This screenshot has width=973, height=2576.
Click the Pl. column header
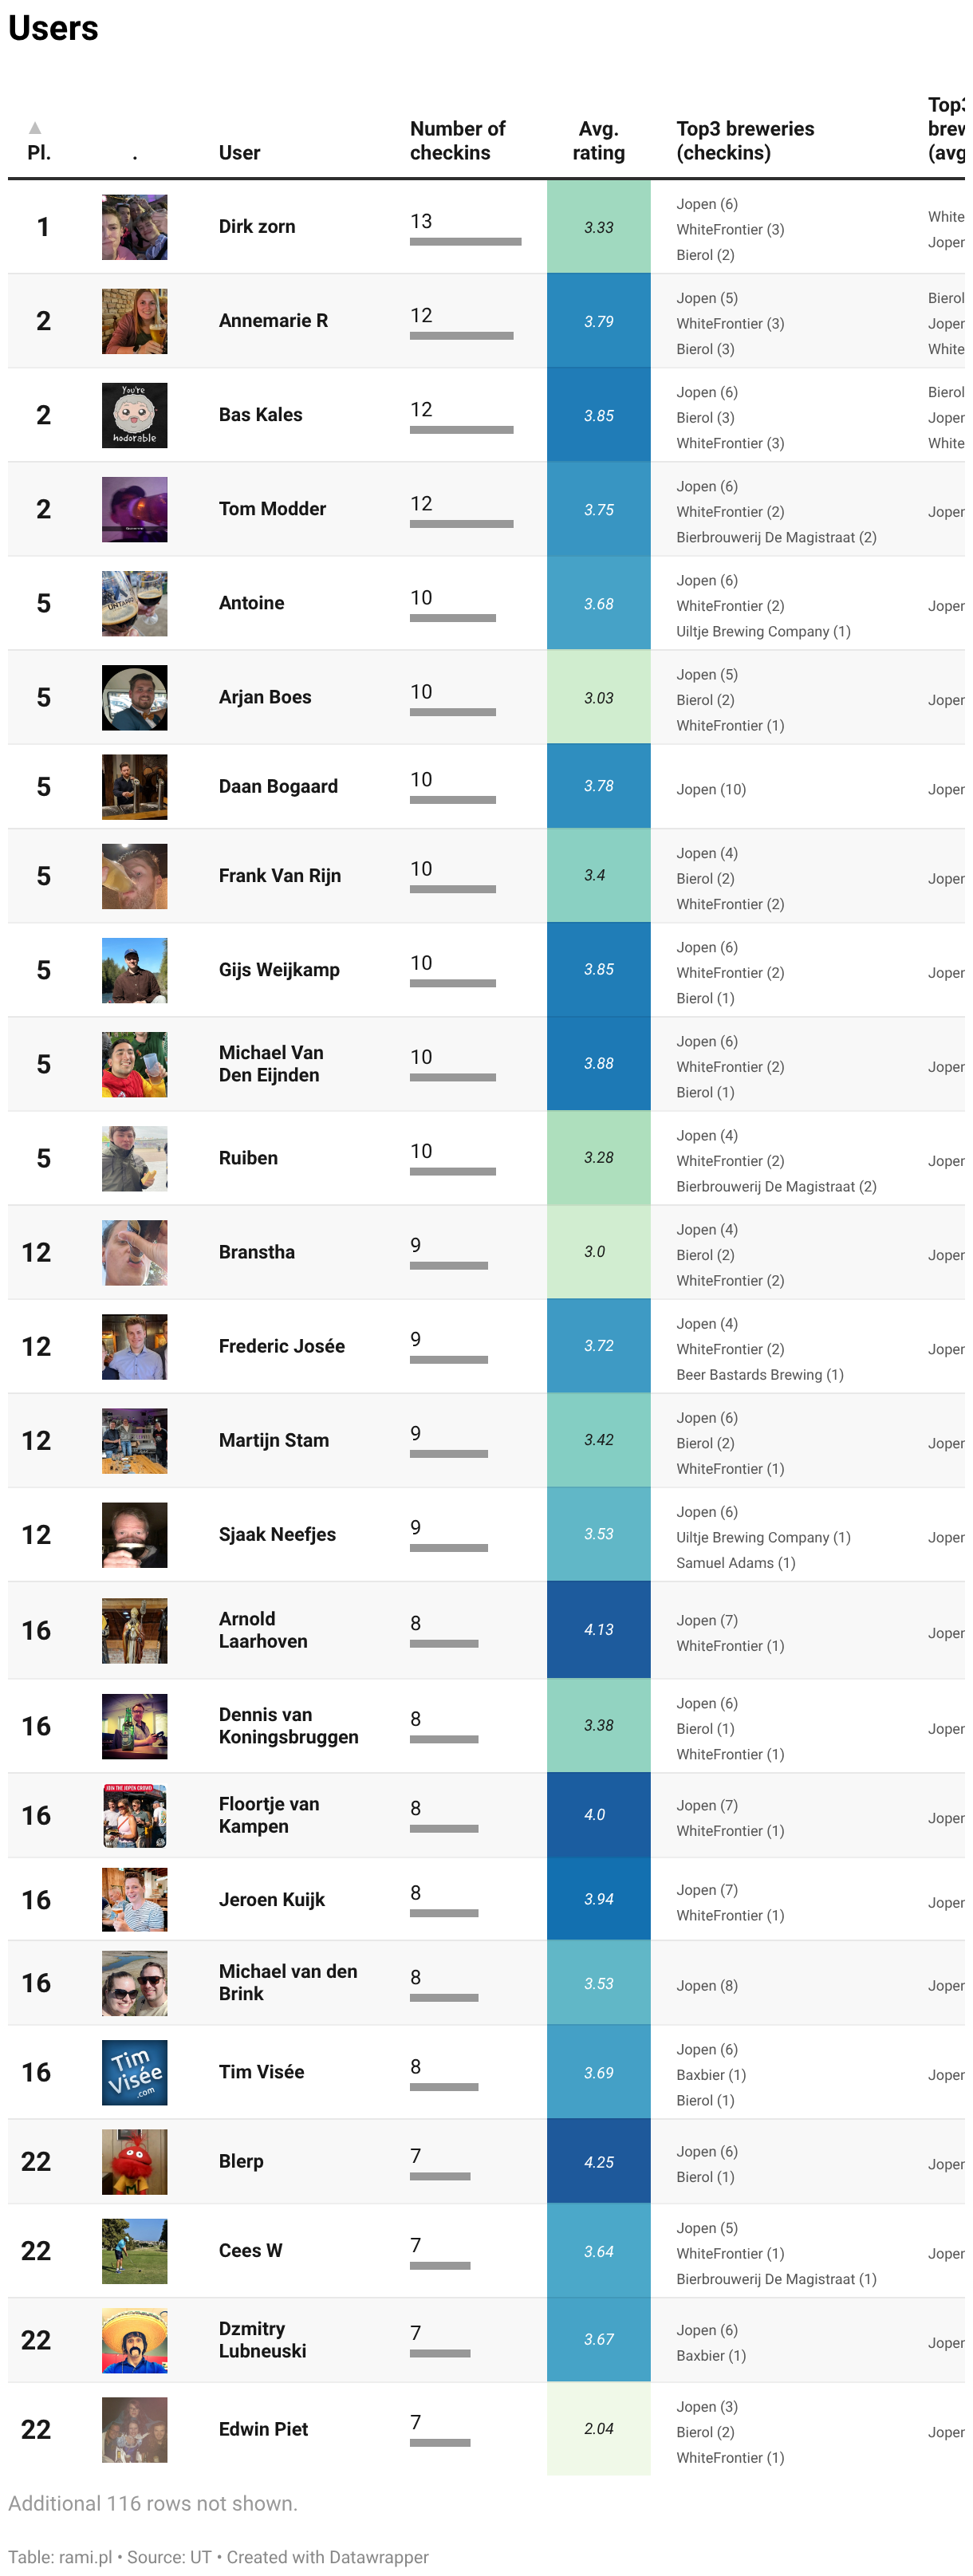[39, 152]
